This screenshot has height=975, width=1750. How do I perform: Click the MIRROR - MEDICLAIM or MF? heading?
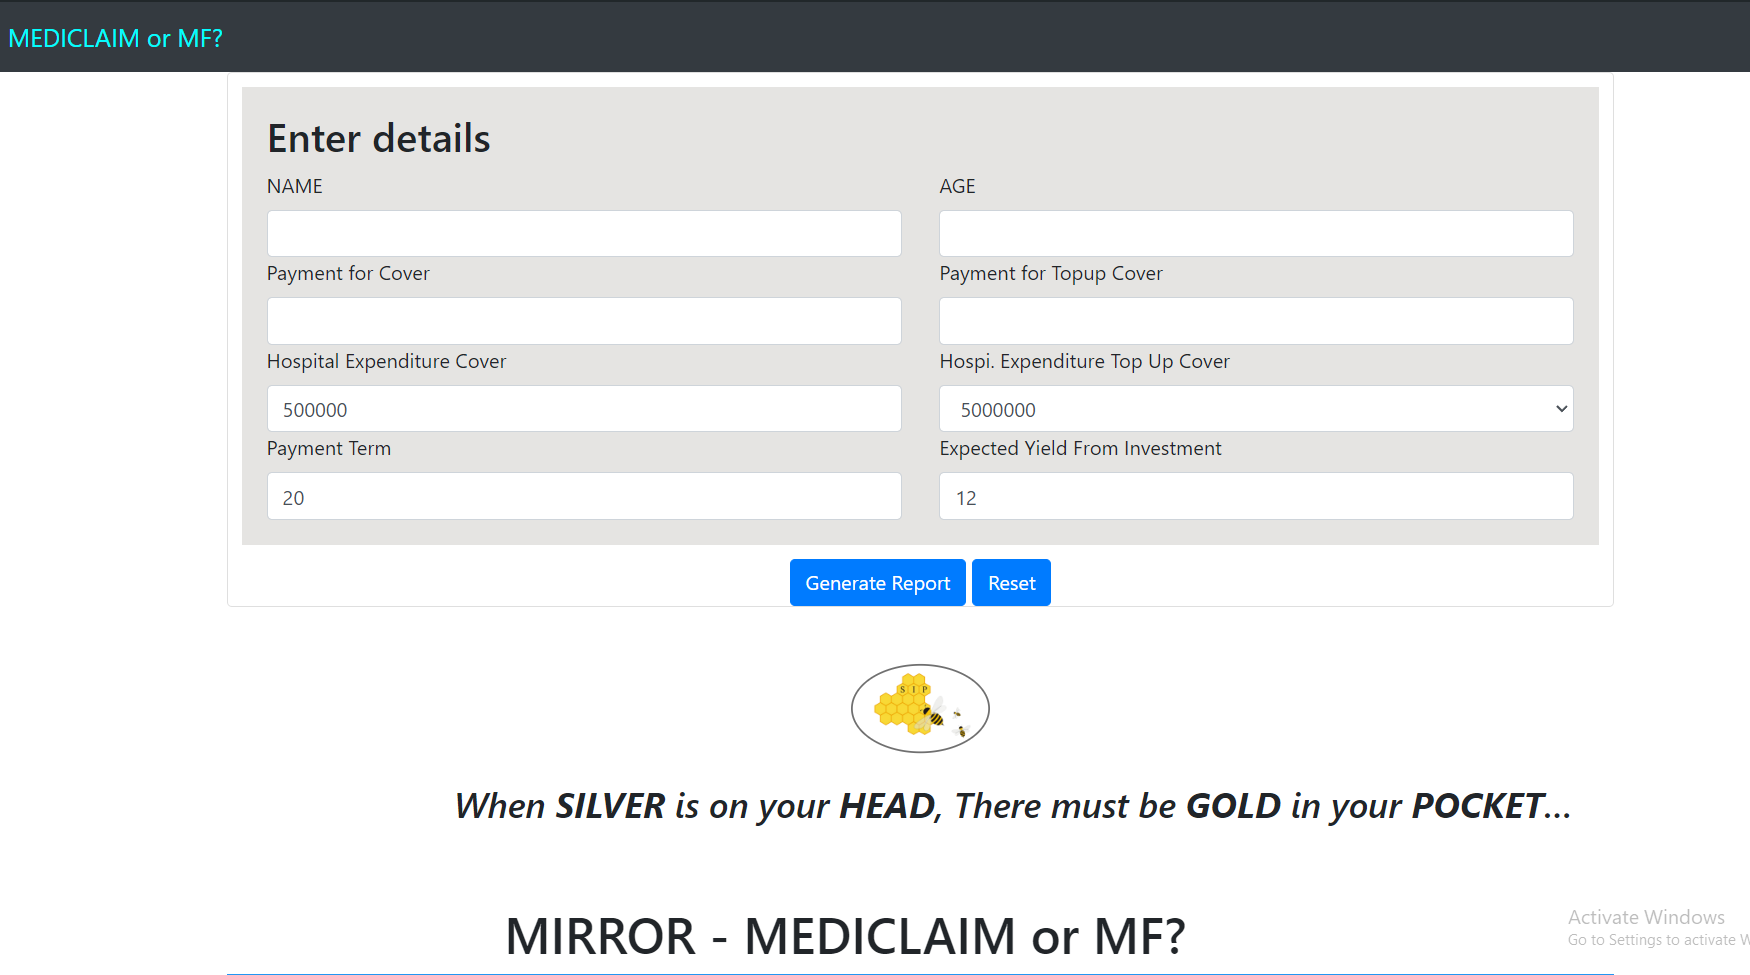tap(845, 937)
